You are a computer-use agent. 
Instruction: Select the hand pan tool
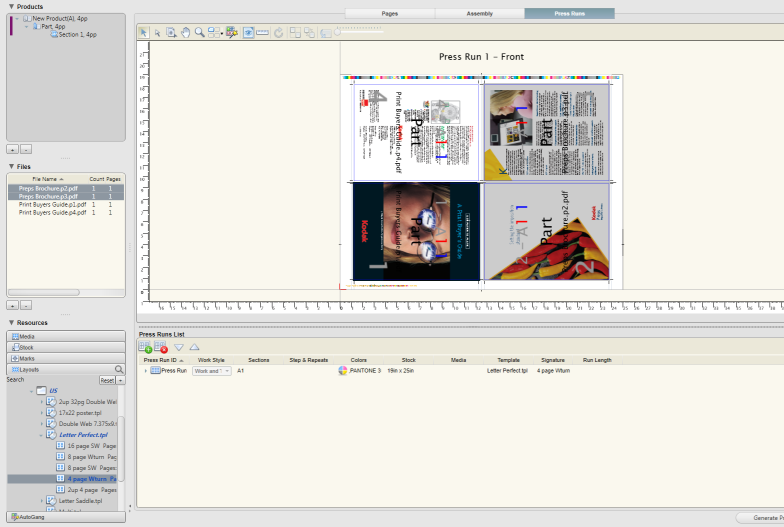point(186,32)
